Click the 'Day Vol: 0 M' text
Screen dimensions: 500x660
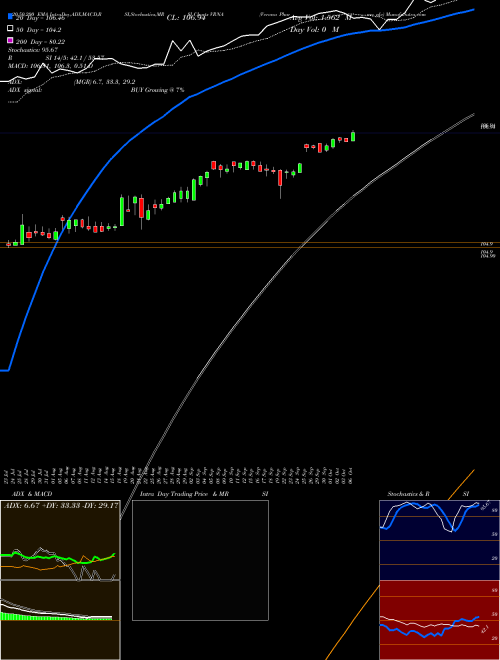(314, 30)
